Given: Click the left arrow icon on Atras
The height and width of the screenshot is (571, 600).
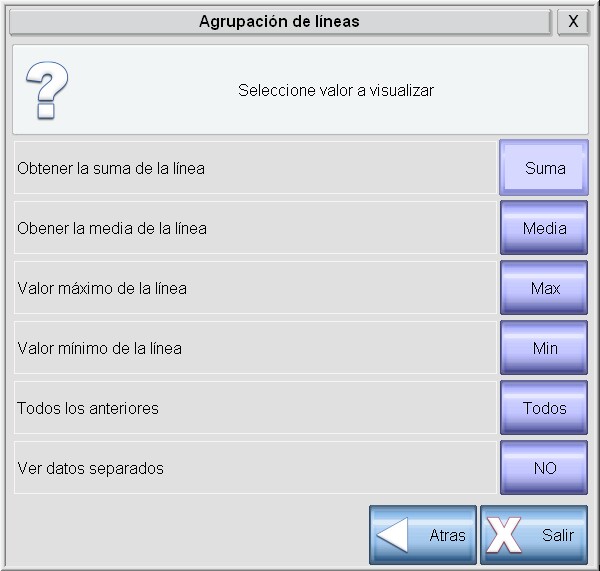Looking at the screenshot, I should (393, 535).
